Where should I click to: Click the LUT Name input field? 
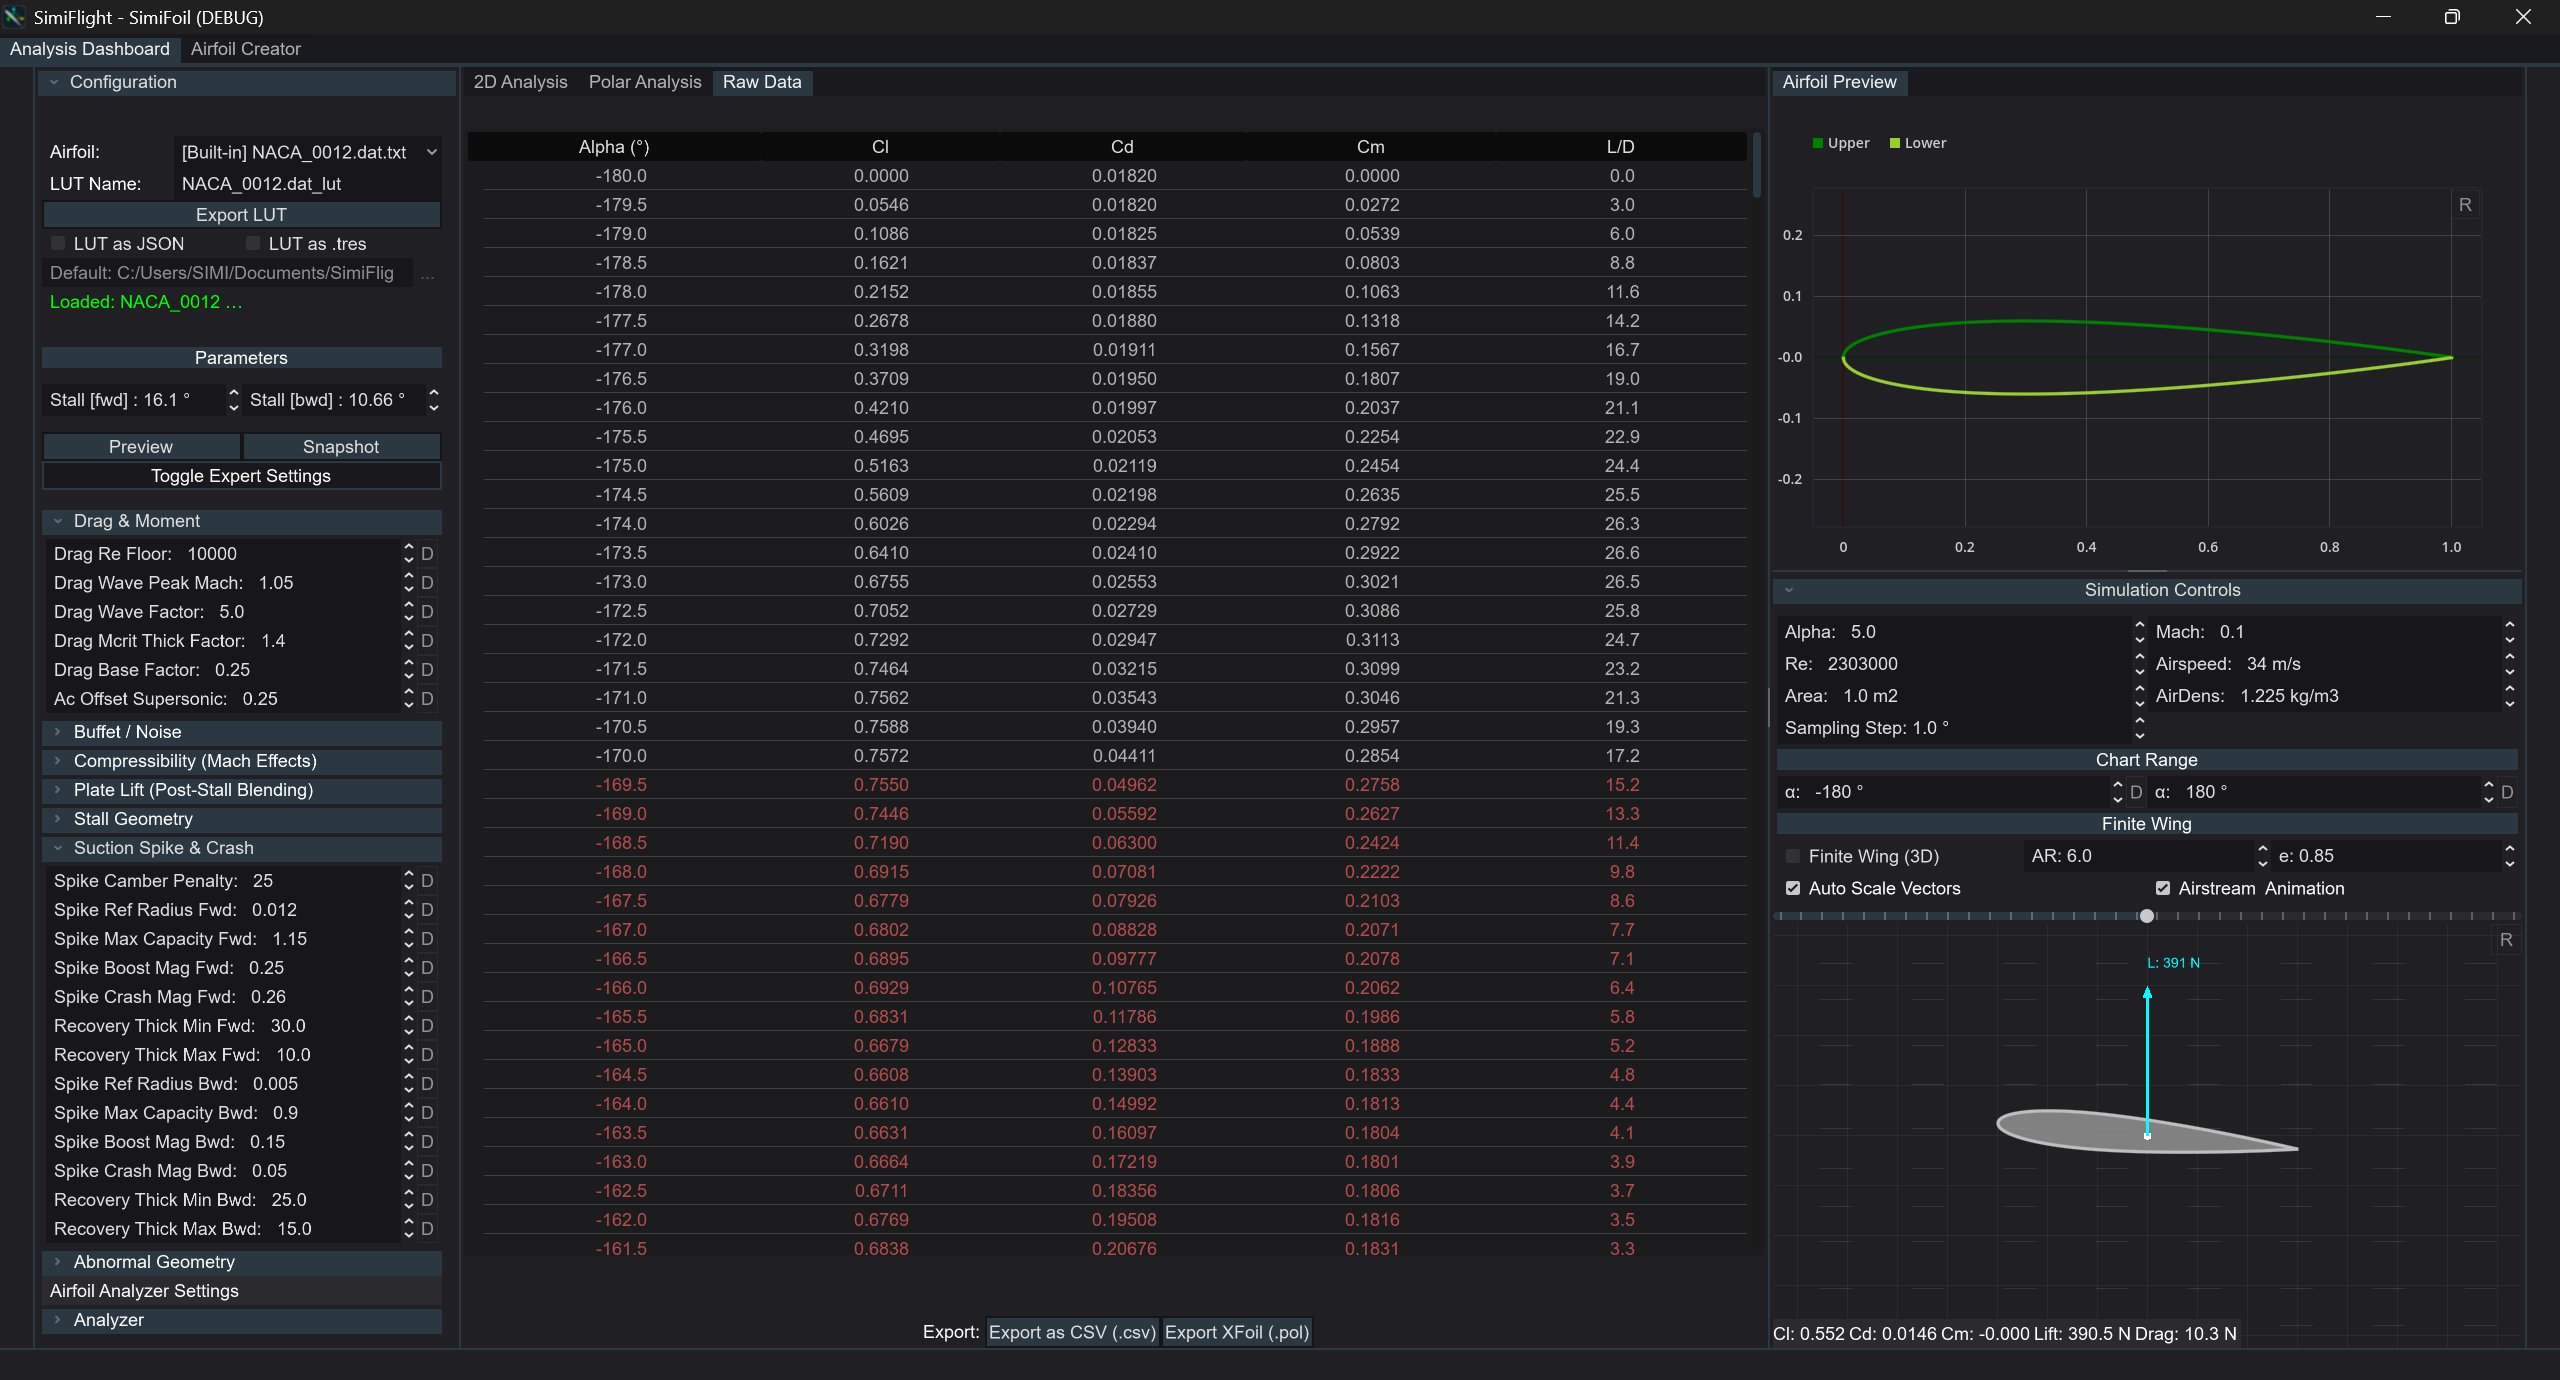click(x=306, y=184)
